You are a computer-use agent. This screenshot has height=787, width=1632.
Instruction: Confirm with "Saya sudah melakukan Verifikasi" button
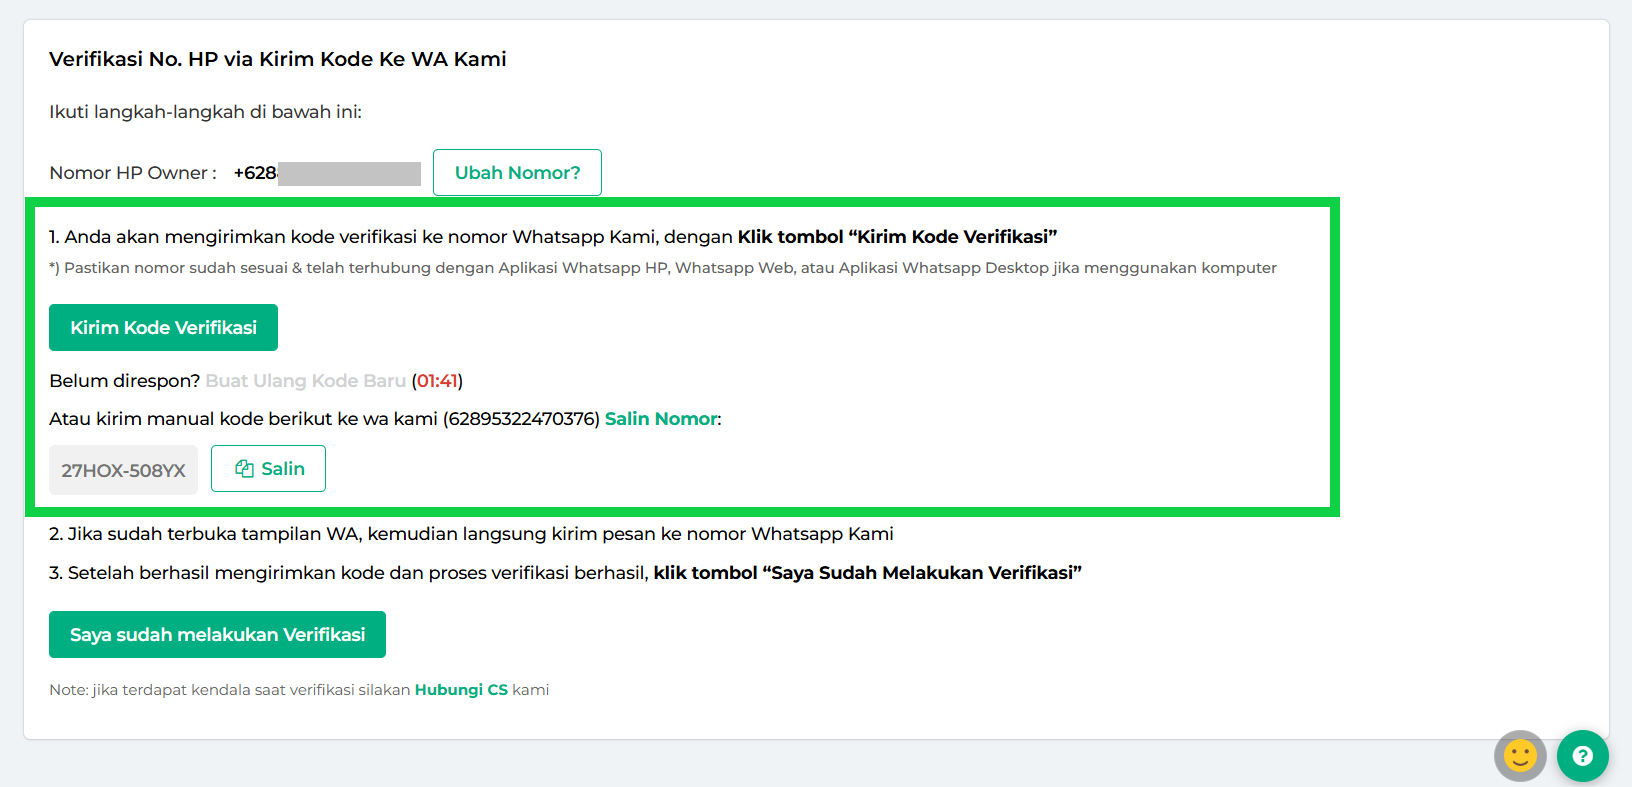(x=217, y=635)
